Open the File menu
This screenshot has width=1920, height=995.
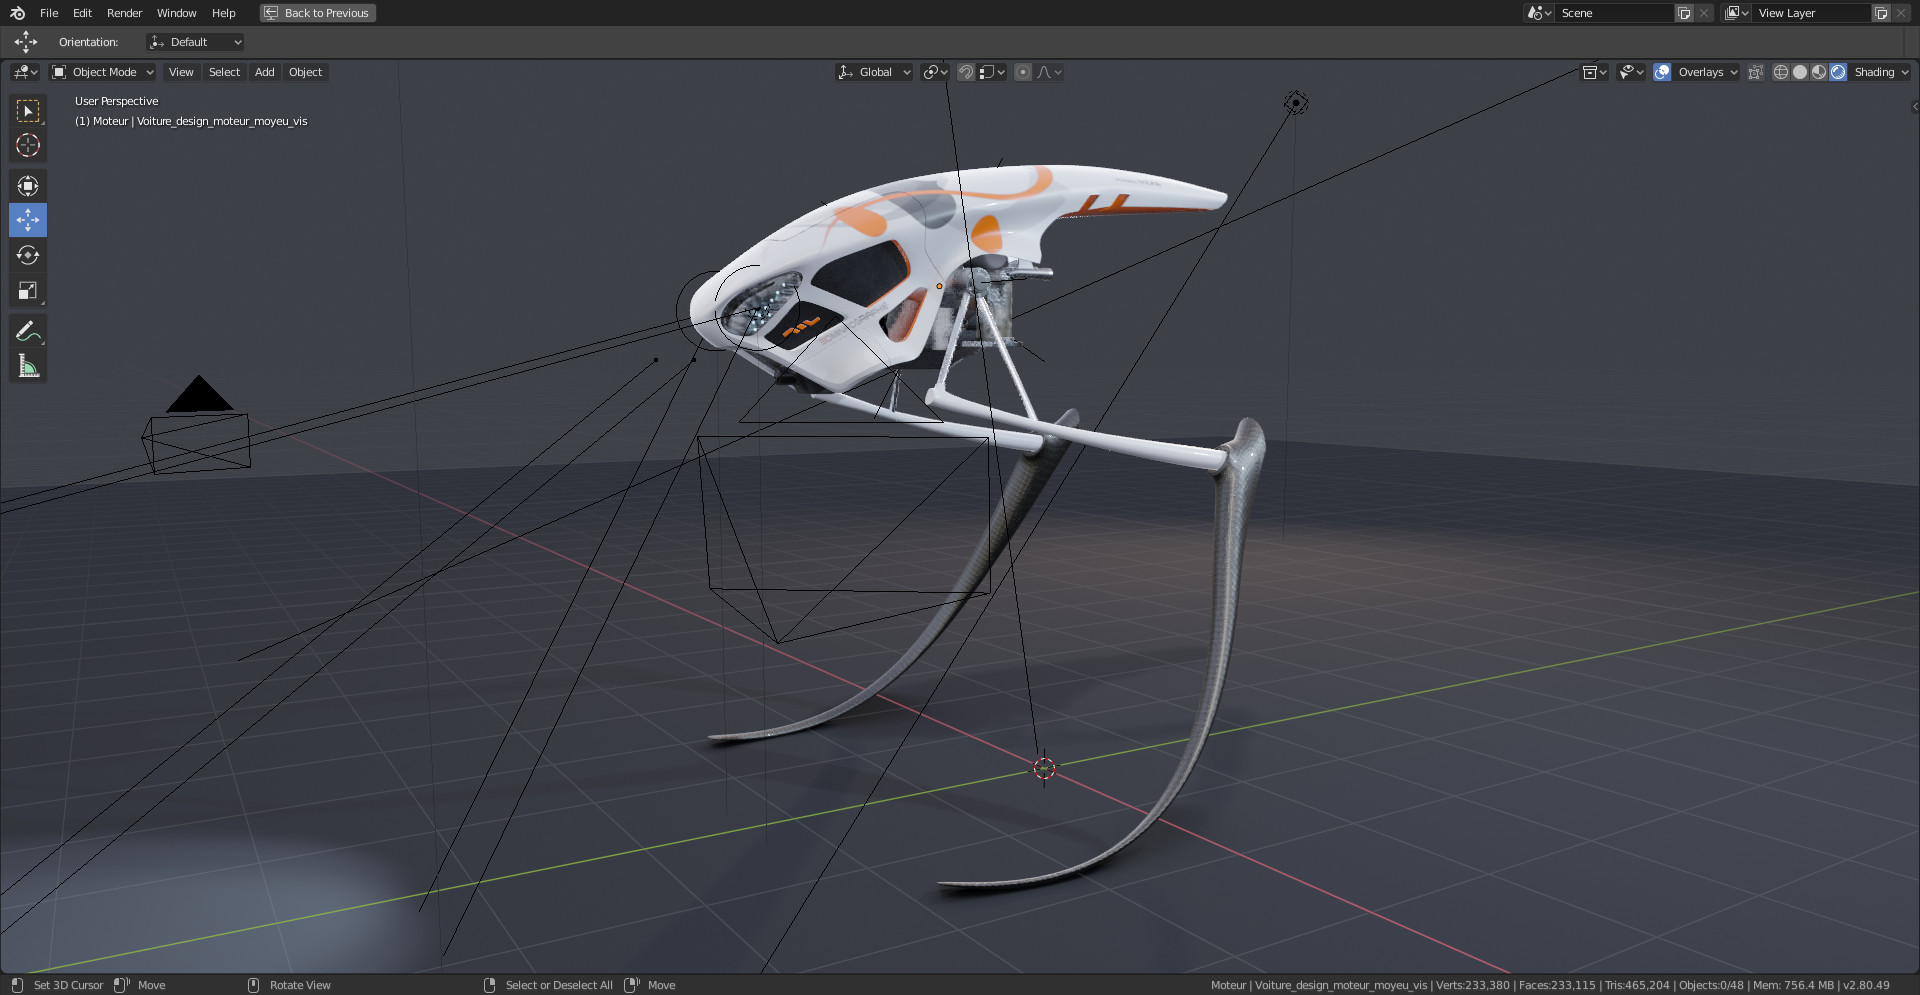(49, 13)
